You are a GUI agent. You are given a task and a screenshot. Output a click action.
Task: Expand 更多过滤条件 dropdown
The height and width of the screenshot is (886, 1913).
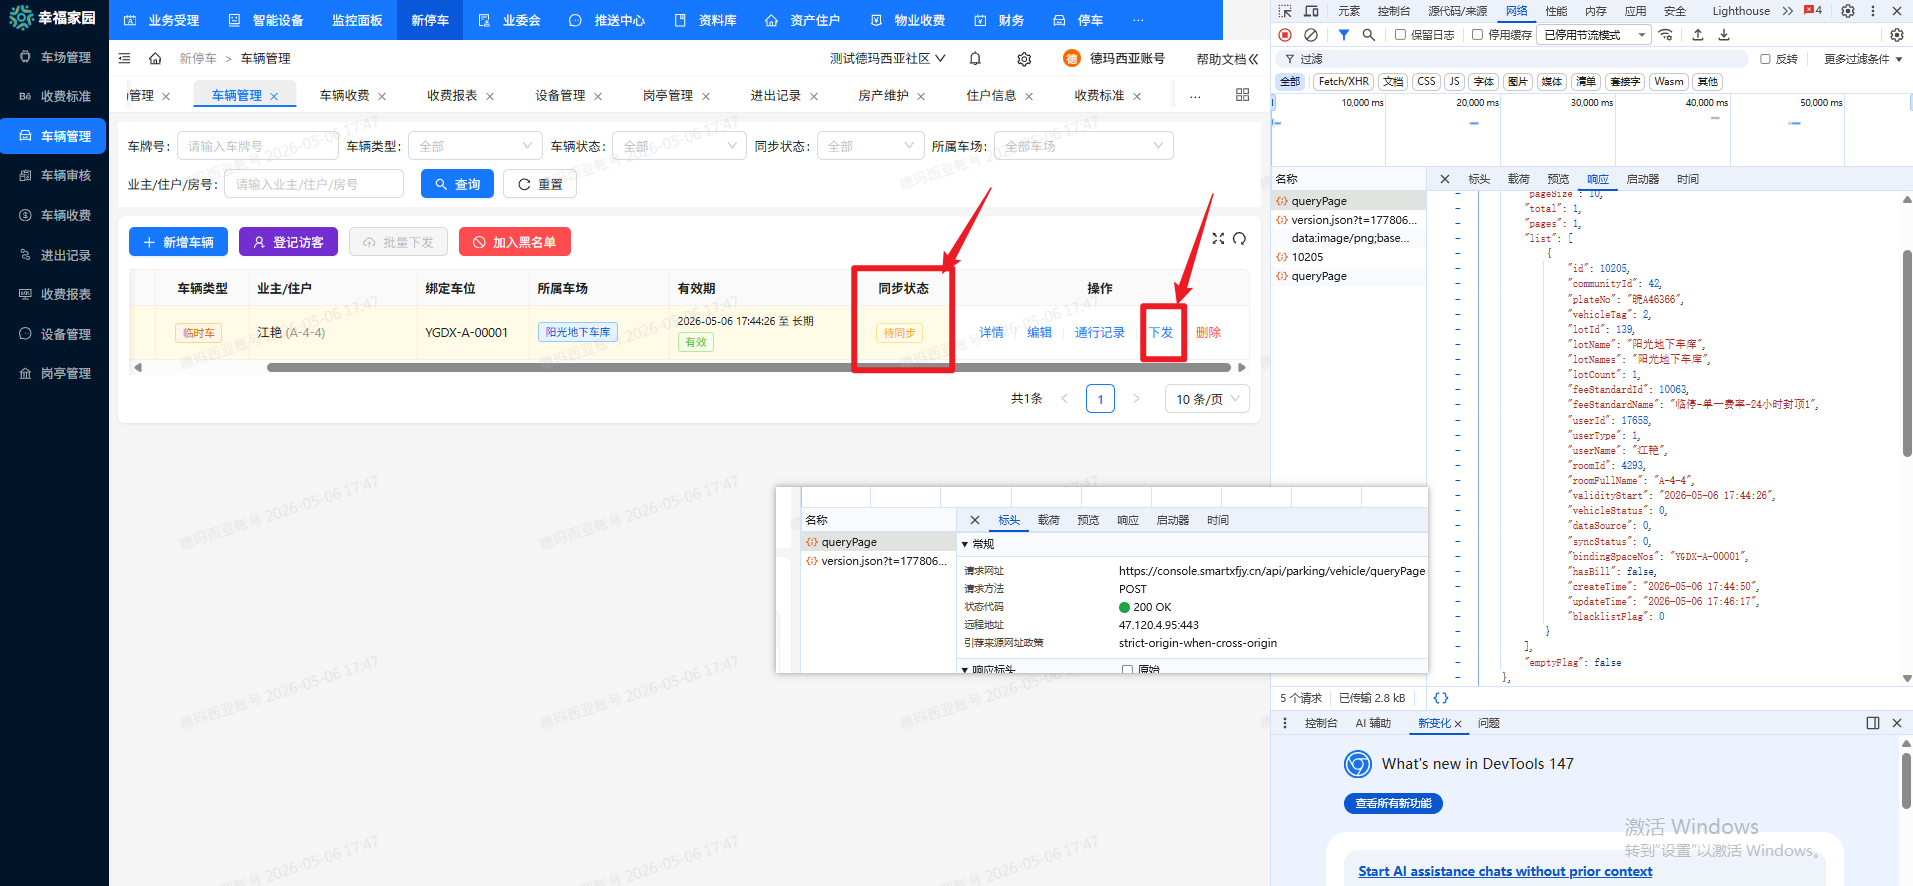[x=1863, y=59]
